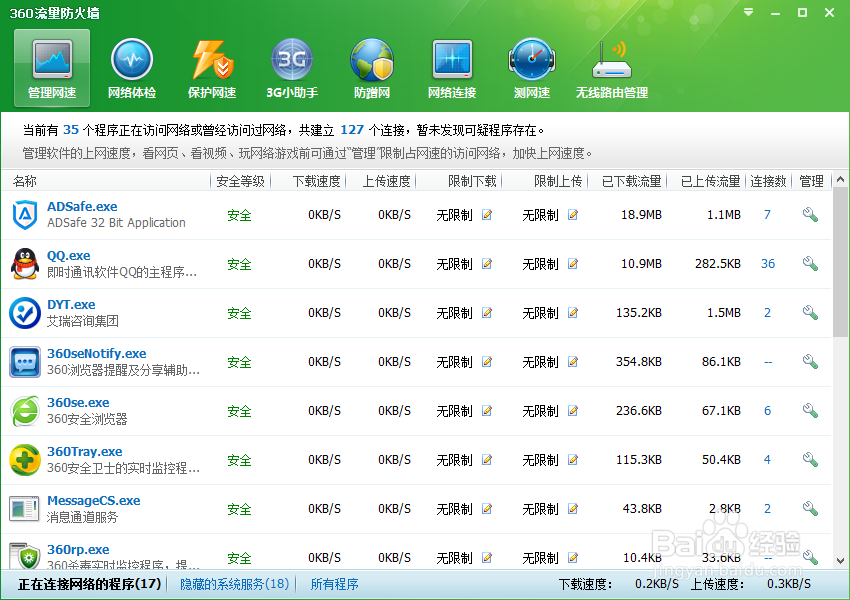Edit upload limit for ADSafe.exe

[572, 215]
